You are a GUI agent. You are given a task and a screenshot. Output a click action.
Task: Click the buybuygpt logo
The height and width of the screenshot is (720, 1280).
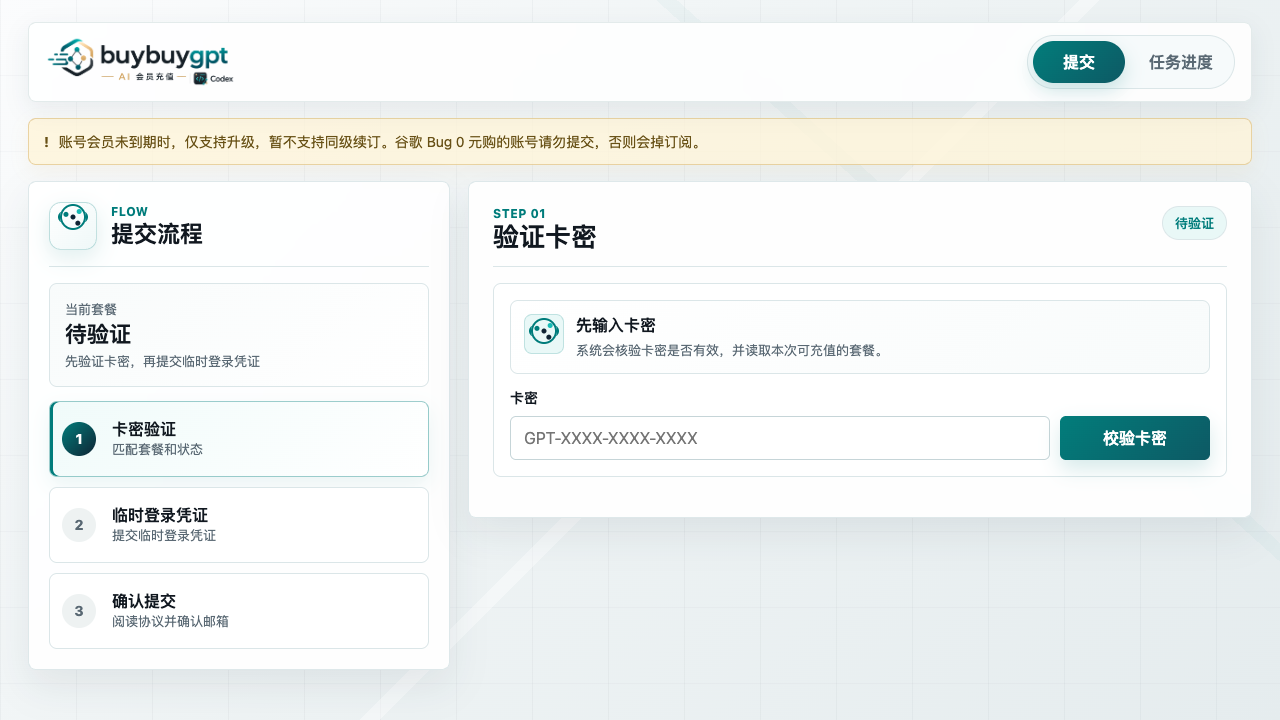tap(139, 62)
